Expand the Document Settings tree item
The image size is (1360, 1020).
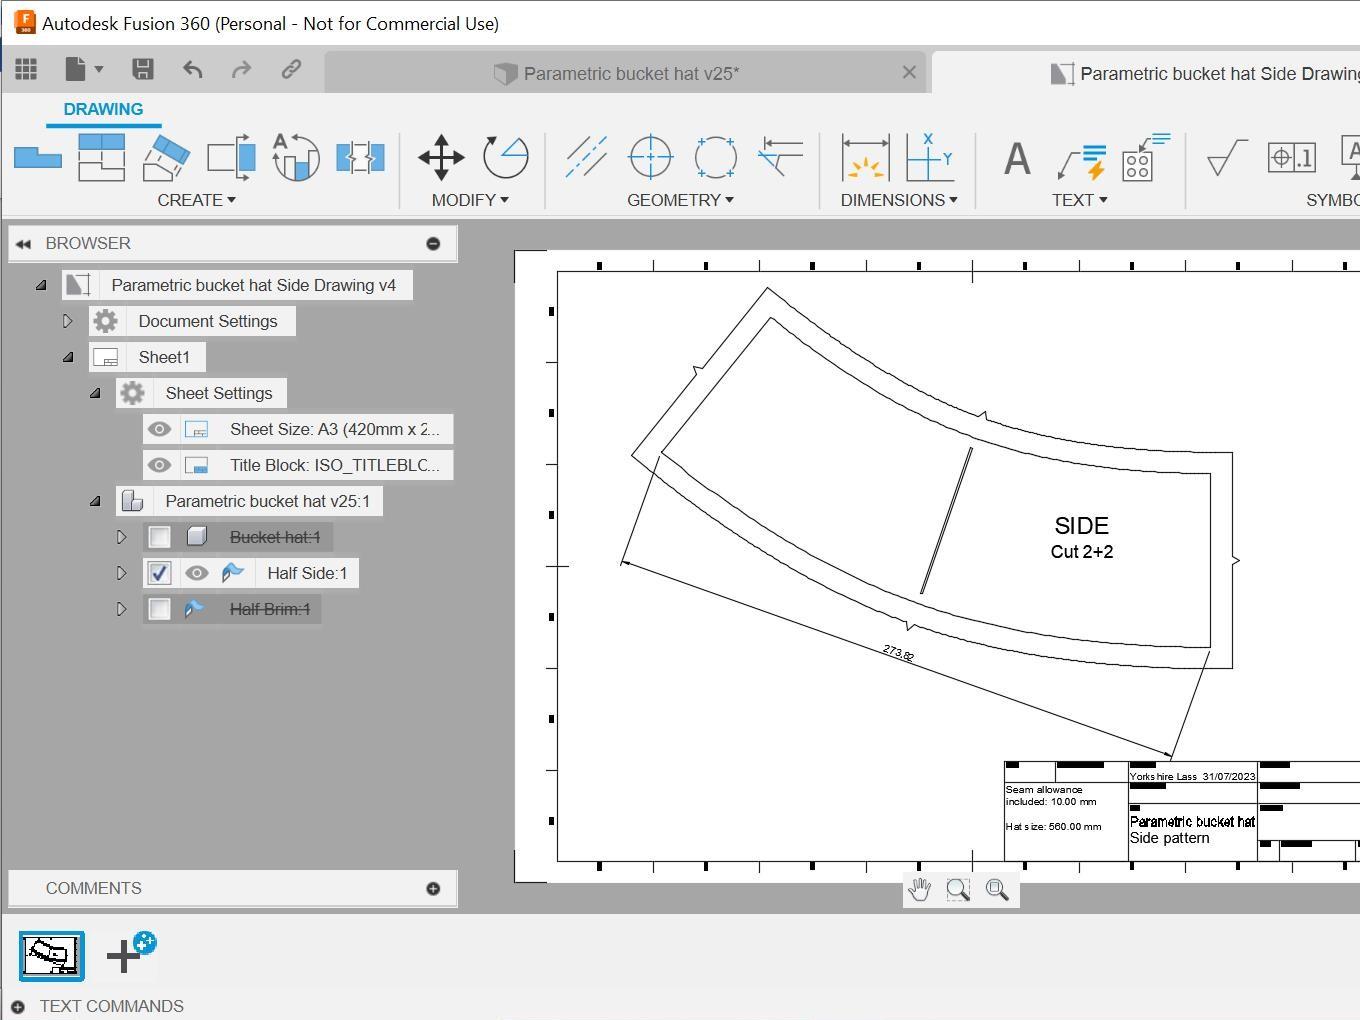(x=68, y=320)
